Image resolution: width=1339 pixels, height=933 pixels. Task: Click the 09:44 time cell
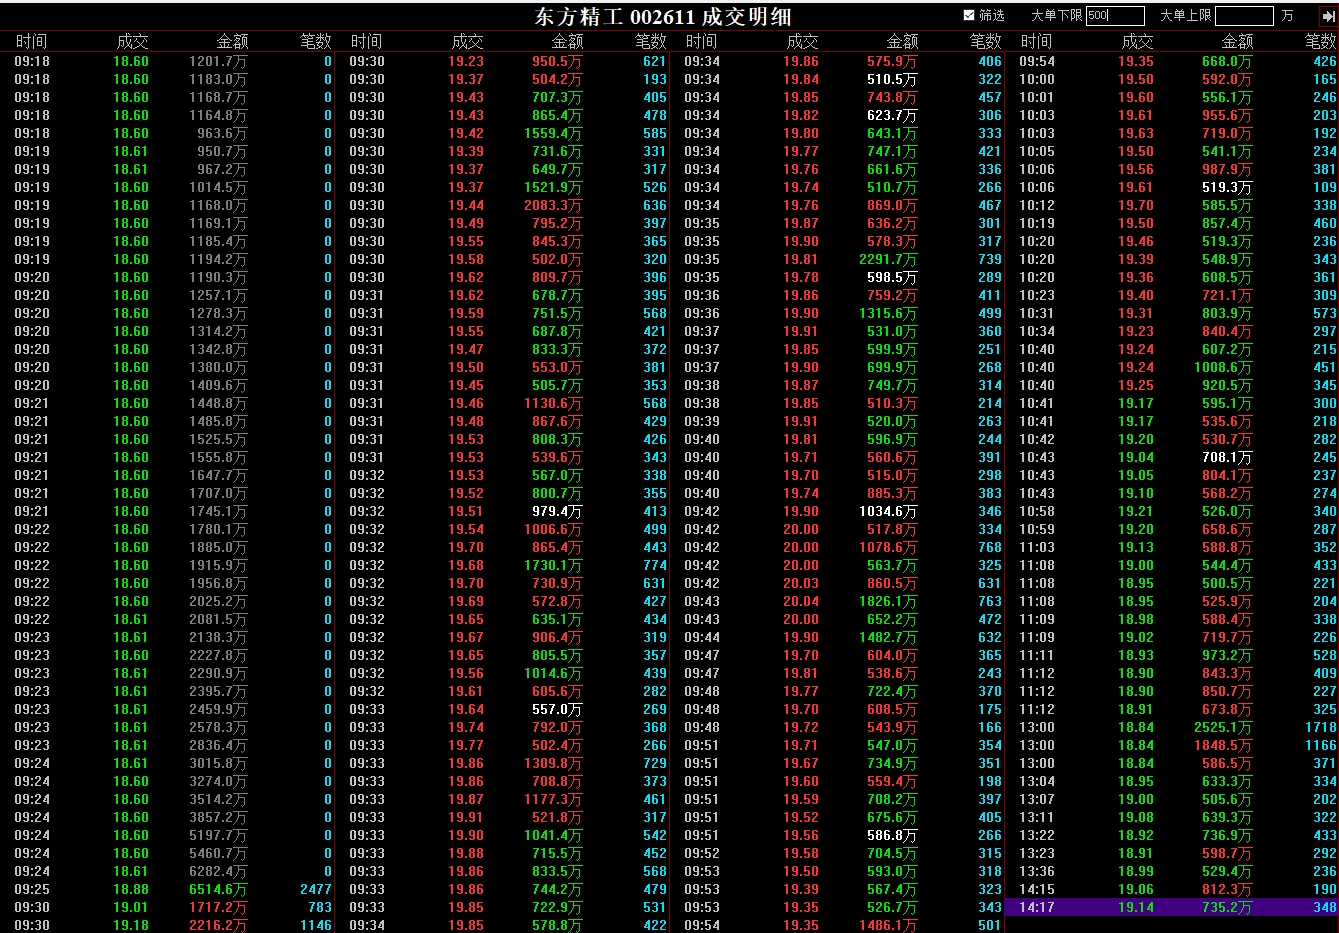(702, 637)
